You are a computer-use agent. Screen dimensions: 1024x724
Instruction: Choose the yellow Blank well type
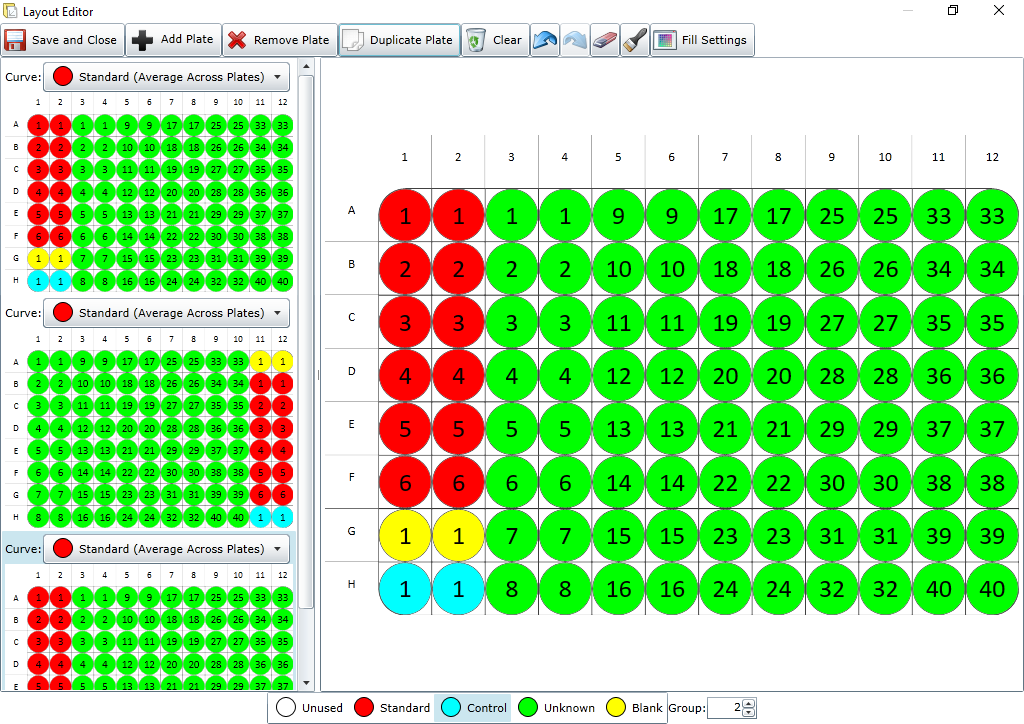point(635,708)
